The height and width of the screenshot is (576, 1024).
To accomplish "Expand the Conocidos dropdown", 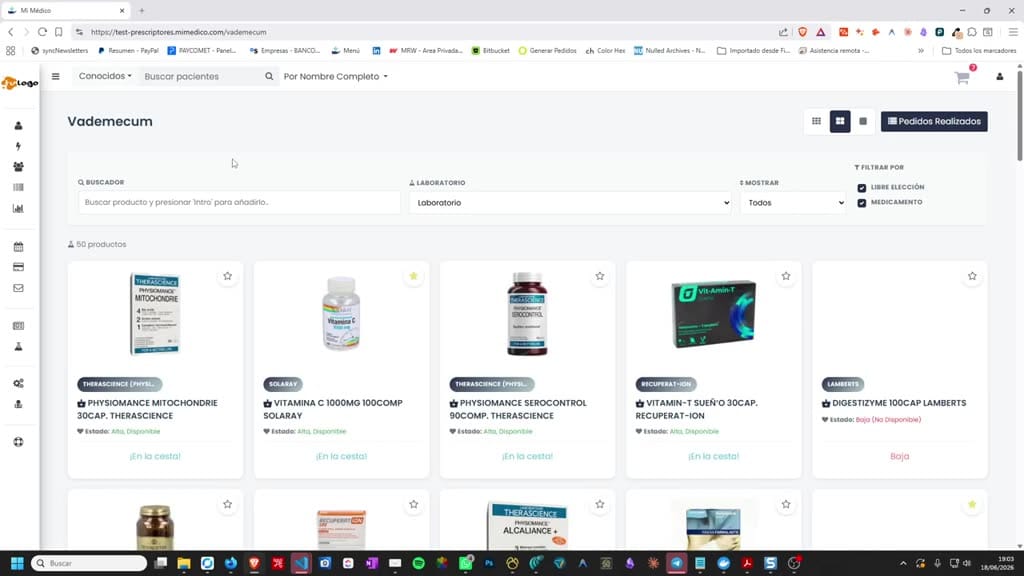I will tap(105, 76).
